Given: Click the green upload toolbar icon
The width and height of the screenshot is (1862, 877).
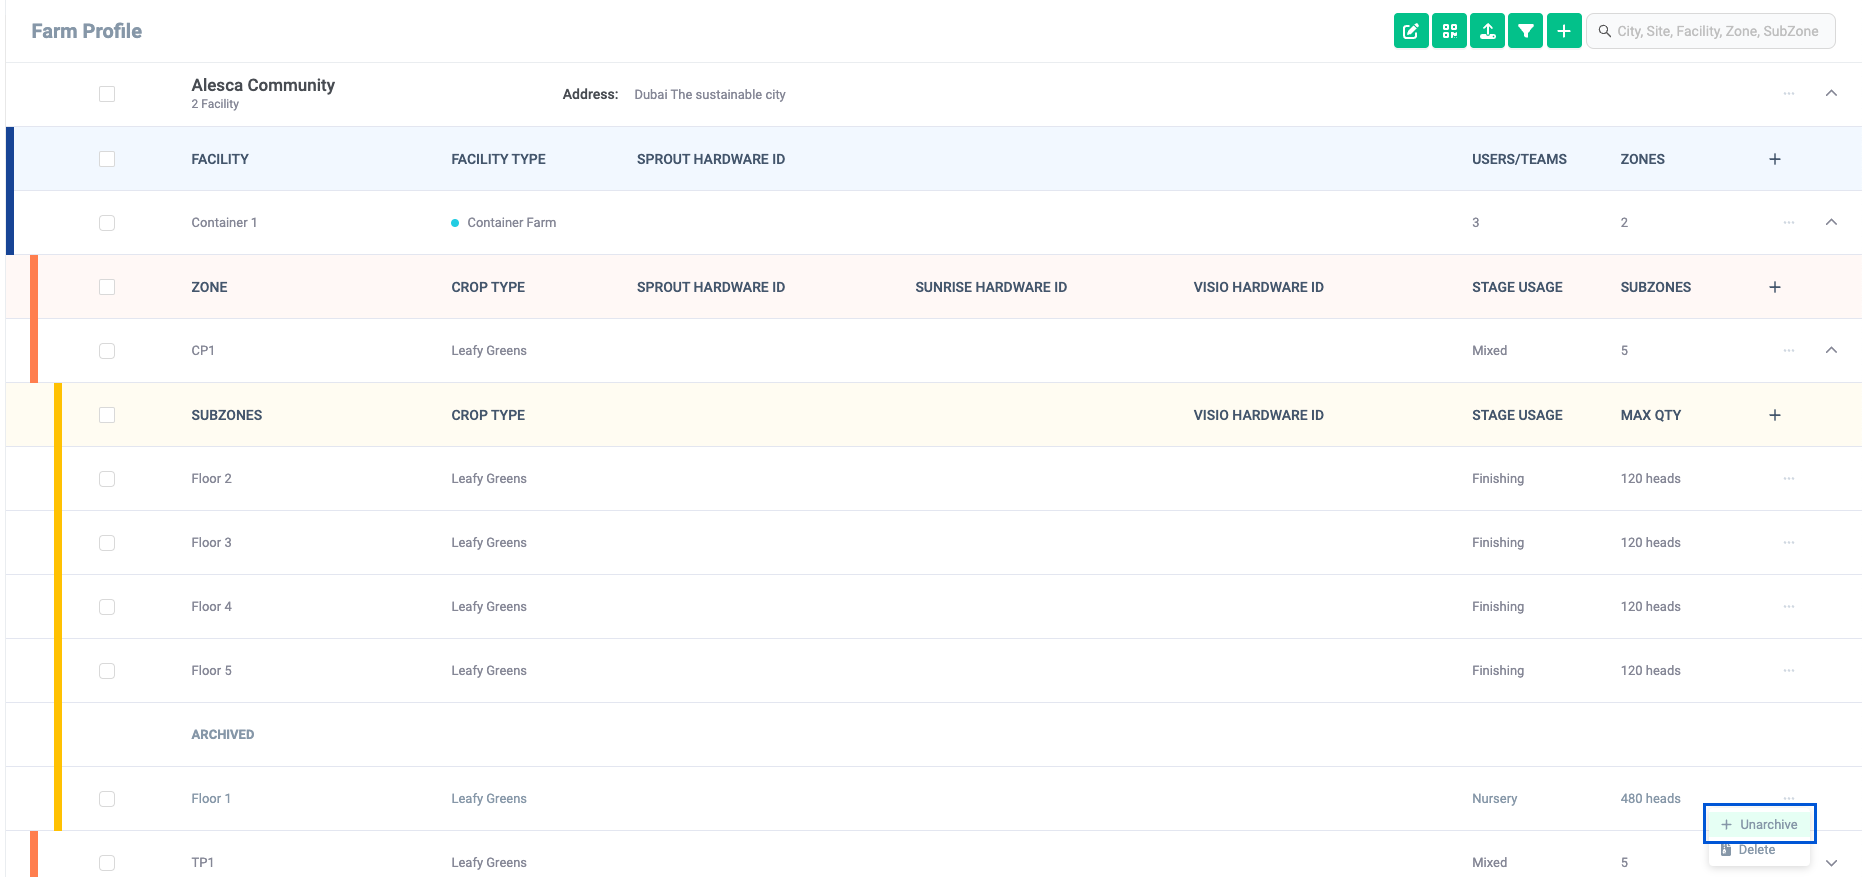Looking at the screenshot, I should (1487, 31).
